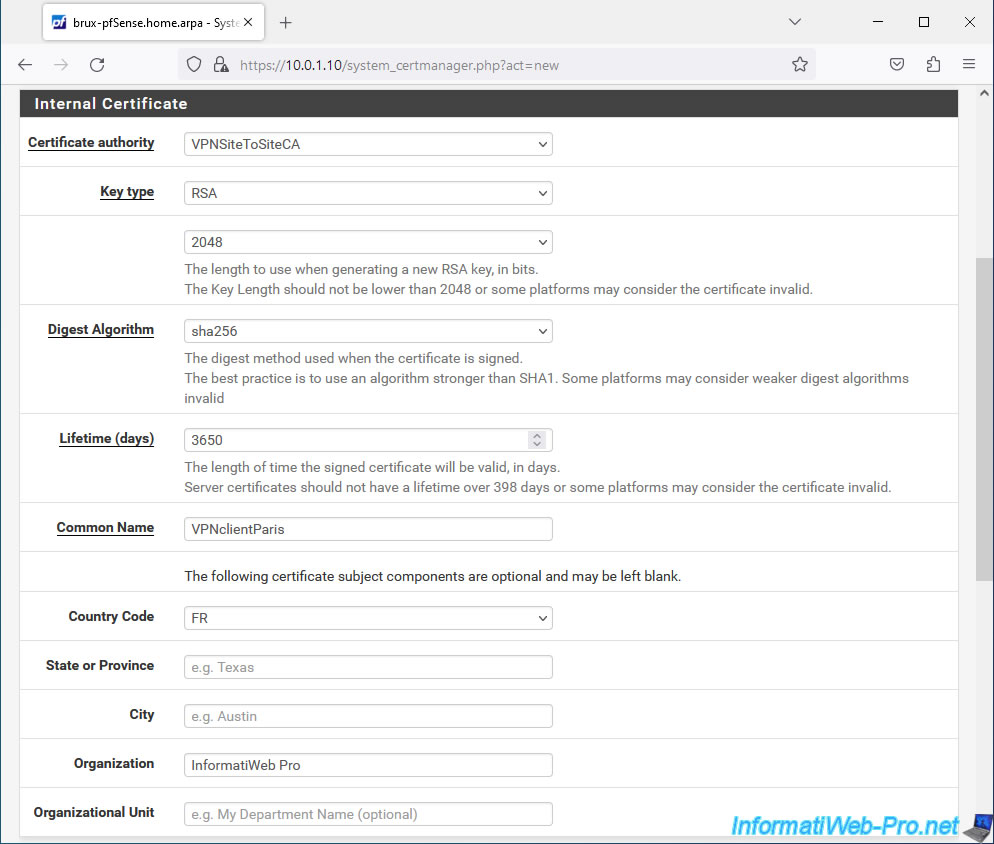Click the City label

pyautogui.click(x=142, y=715)
